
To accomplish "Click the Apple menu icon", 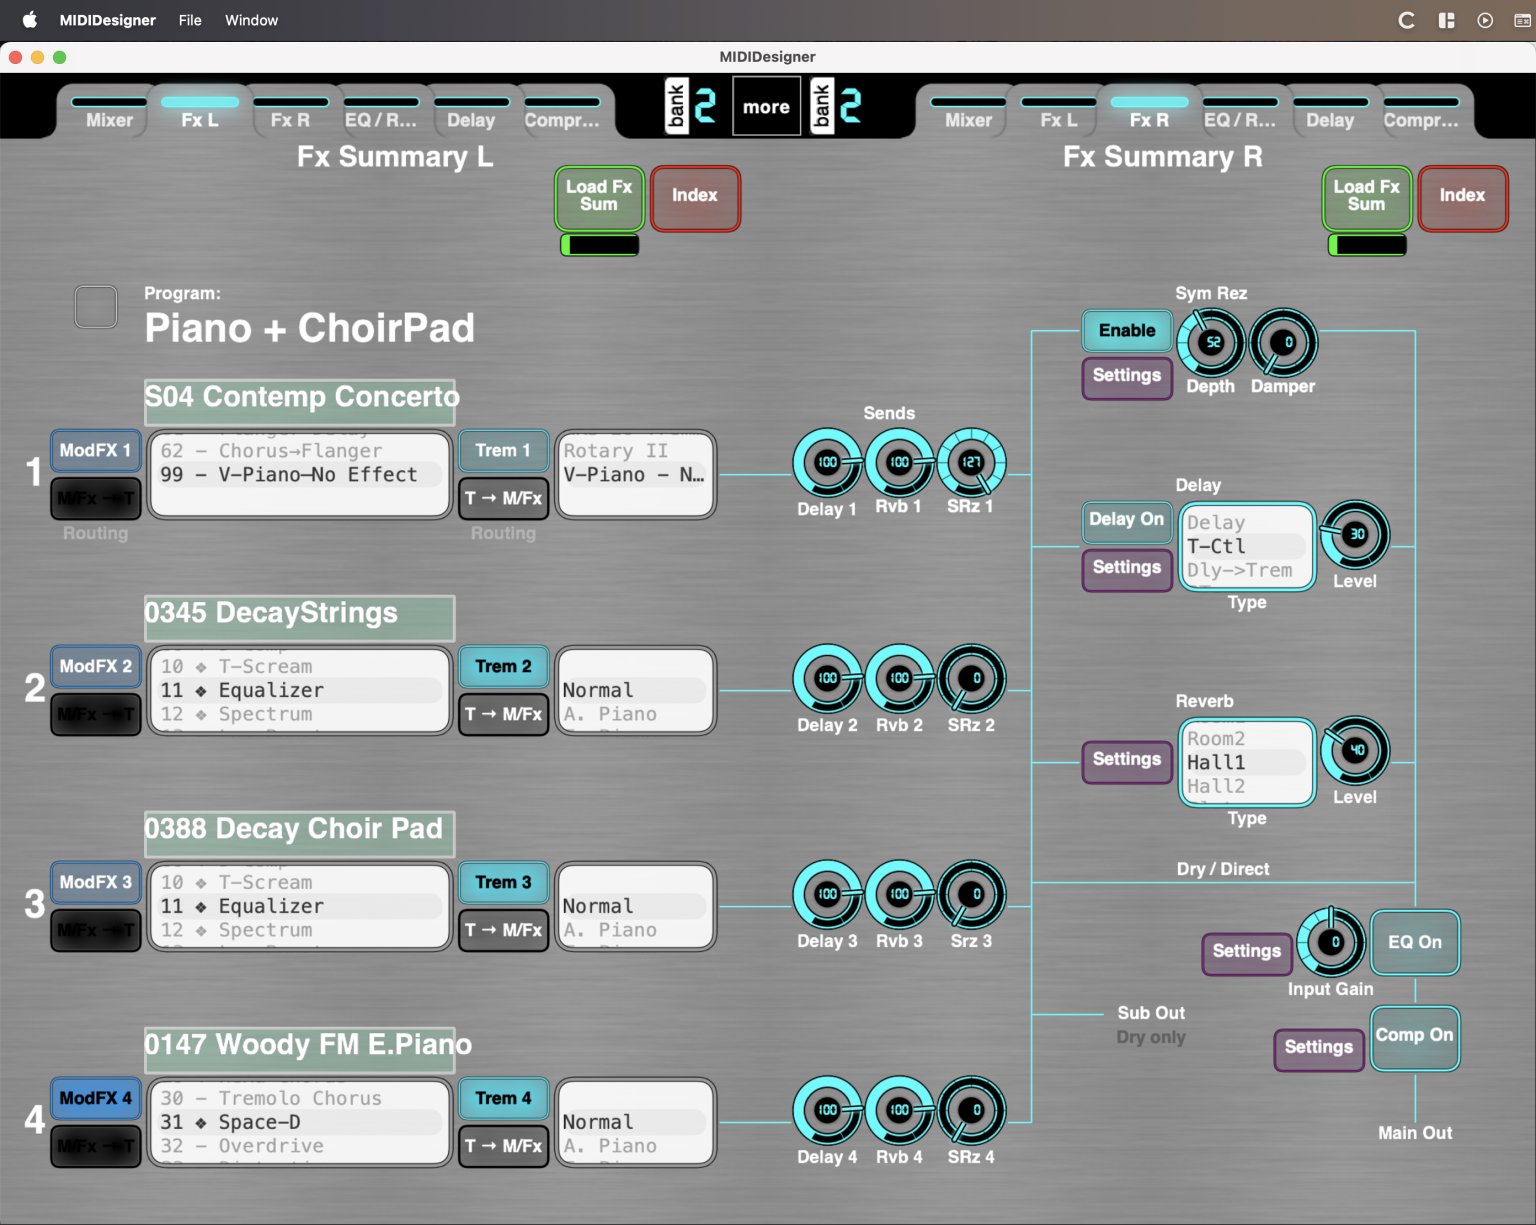I will tap(29, 20).
